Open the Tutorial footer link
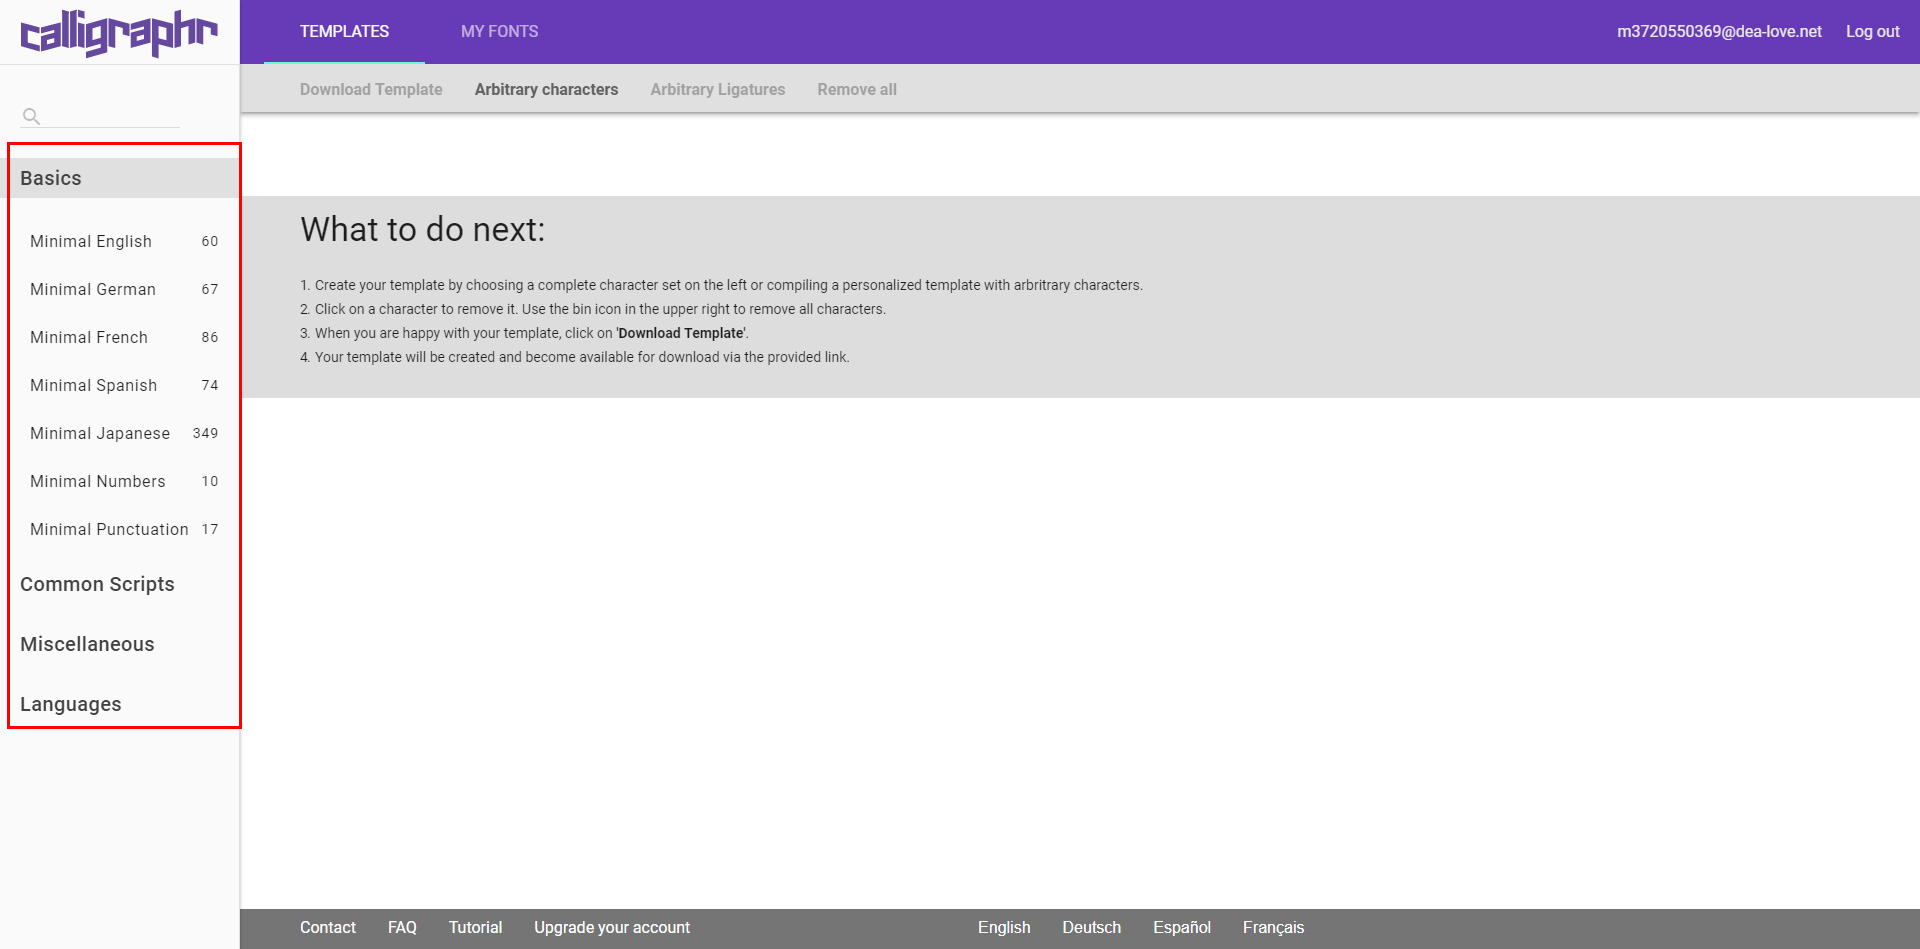The height and width of the screenshot is (949, 1920). 475,928
